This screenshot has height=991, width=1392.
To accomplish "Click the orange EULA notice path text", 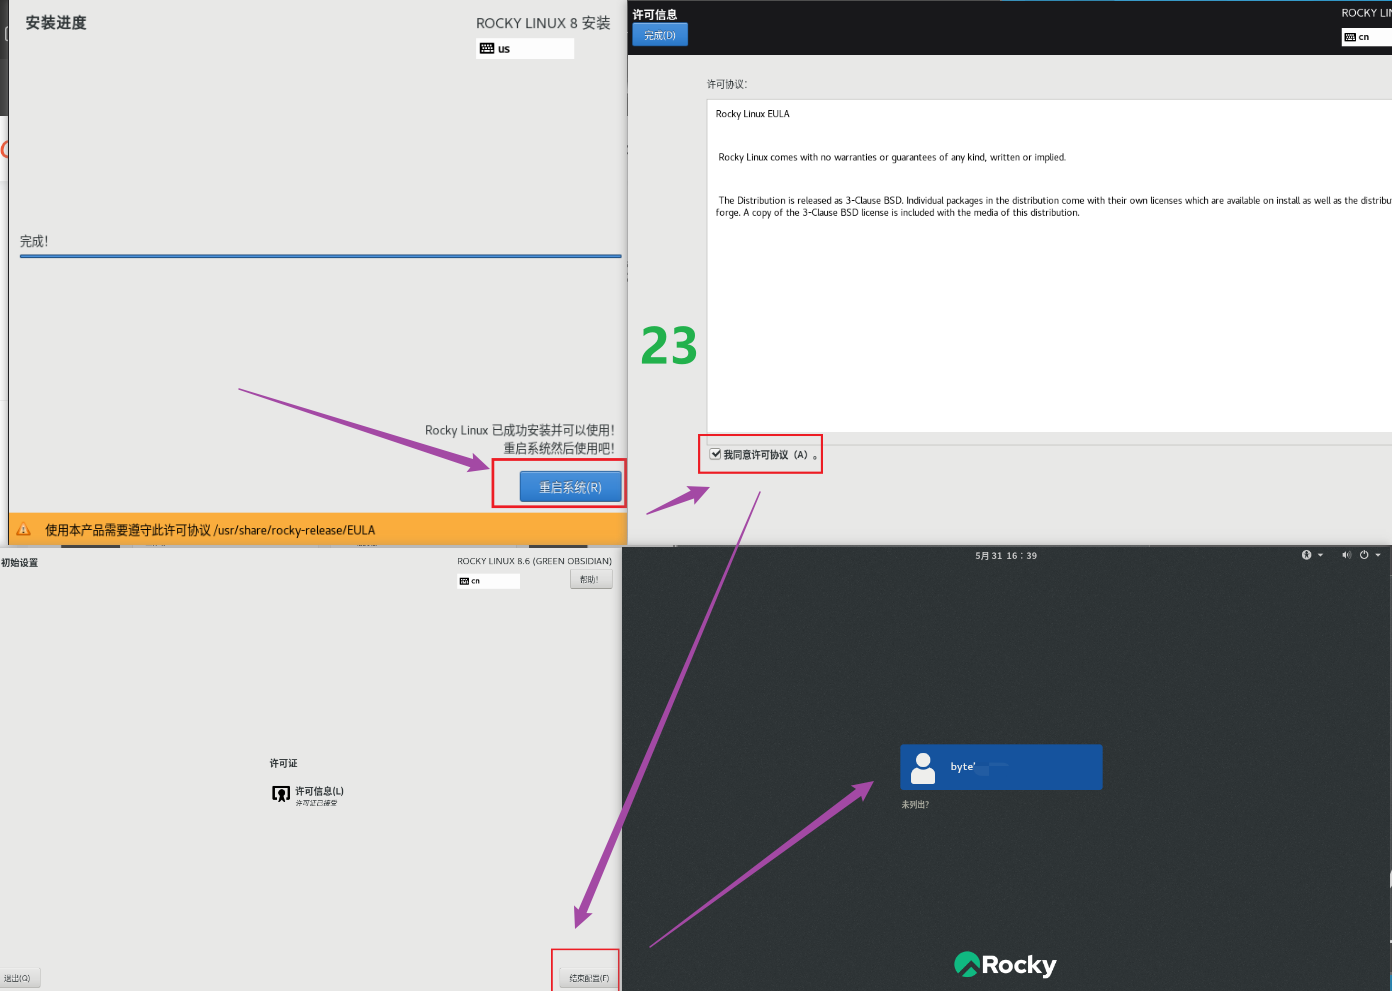I will tap(210, 530).
